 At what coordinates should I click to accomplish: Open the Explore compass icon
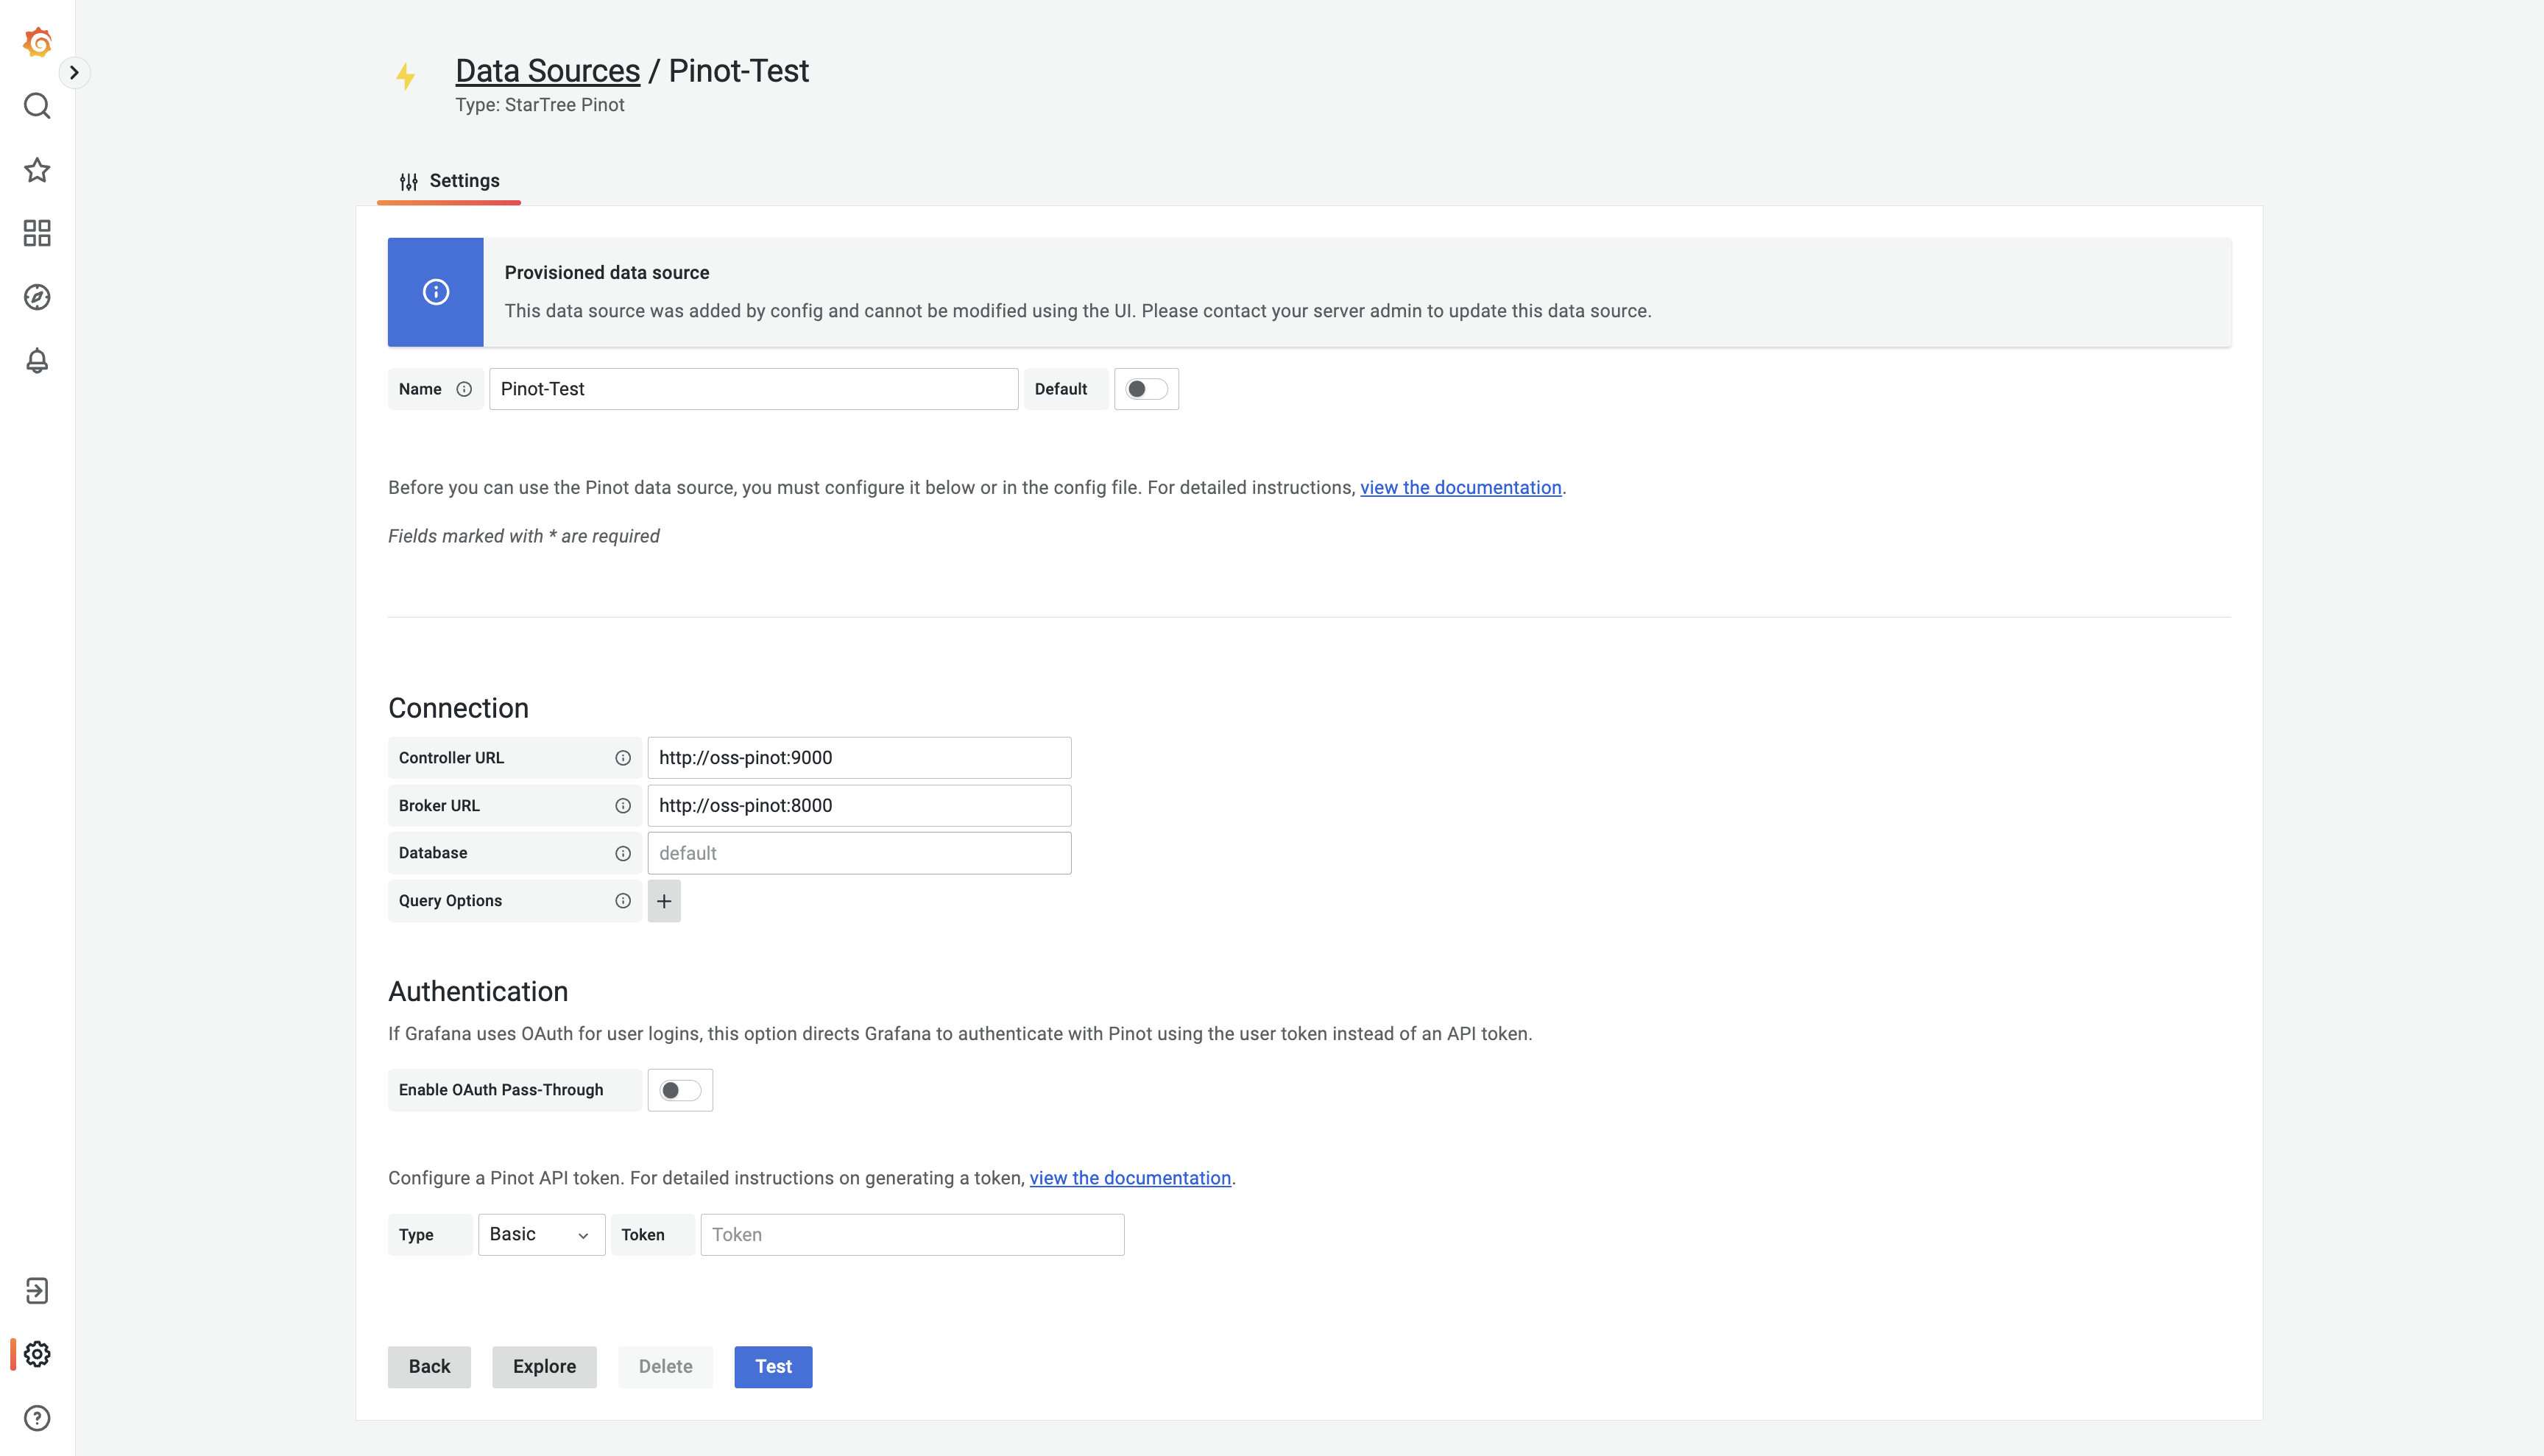(x=37, y=297)
